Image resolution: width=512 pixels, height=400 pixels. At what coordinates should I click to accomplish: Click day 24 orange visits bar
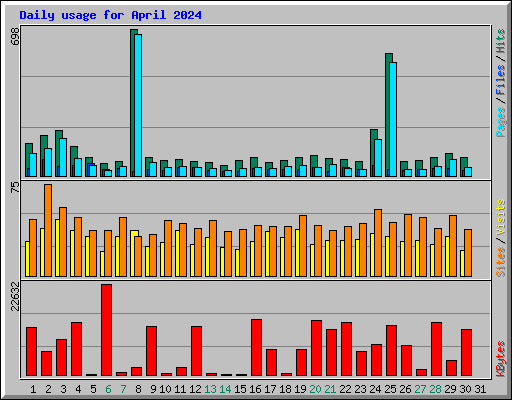tap(378, 243)
